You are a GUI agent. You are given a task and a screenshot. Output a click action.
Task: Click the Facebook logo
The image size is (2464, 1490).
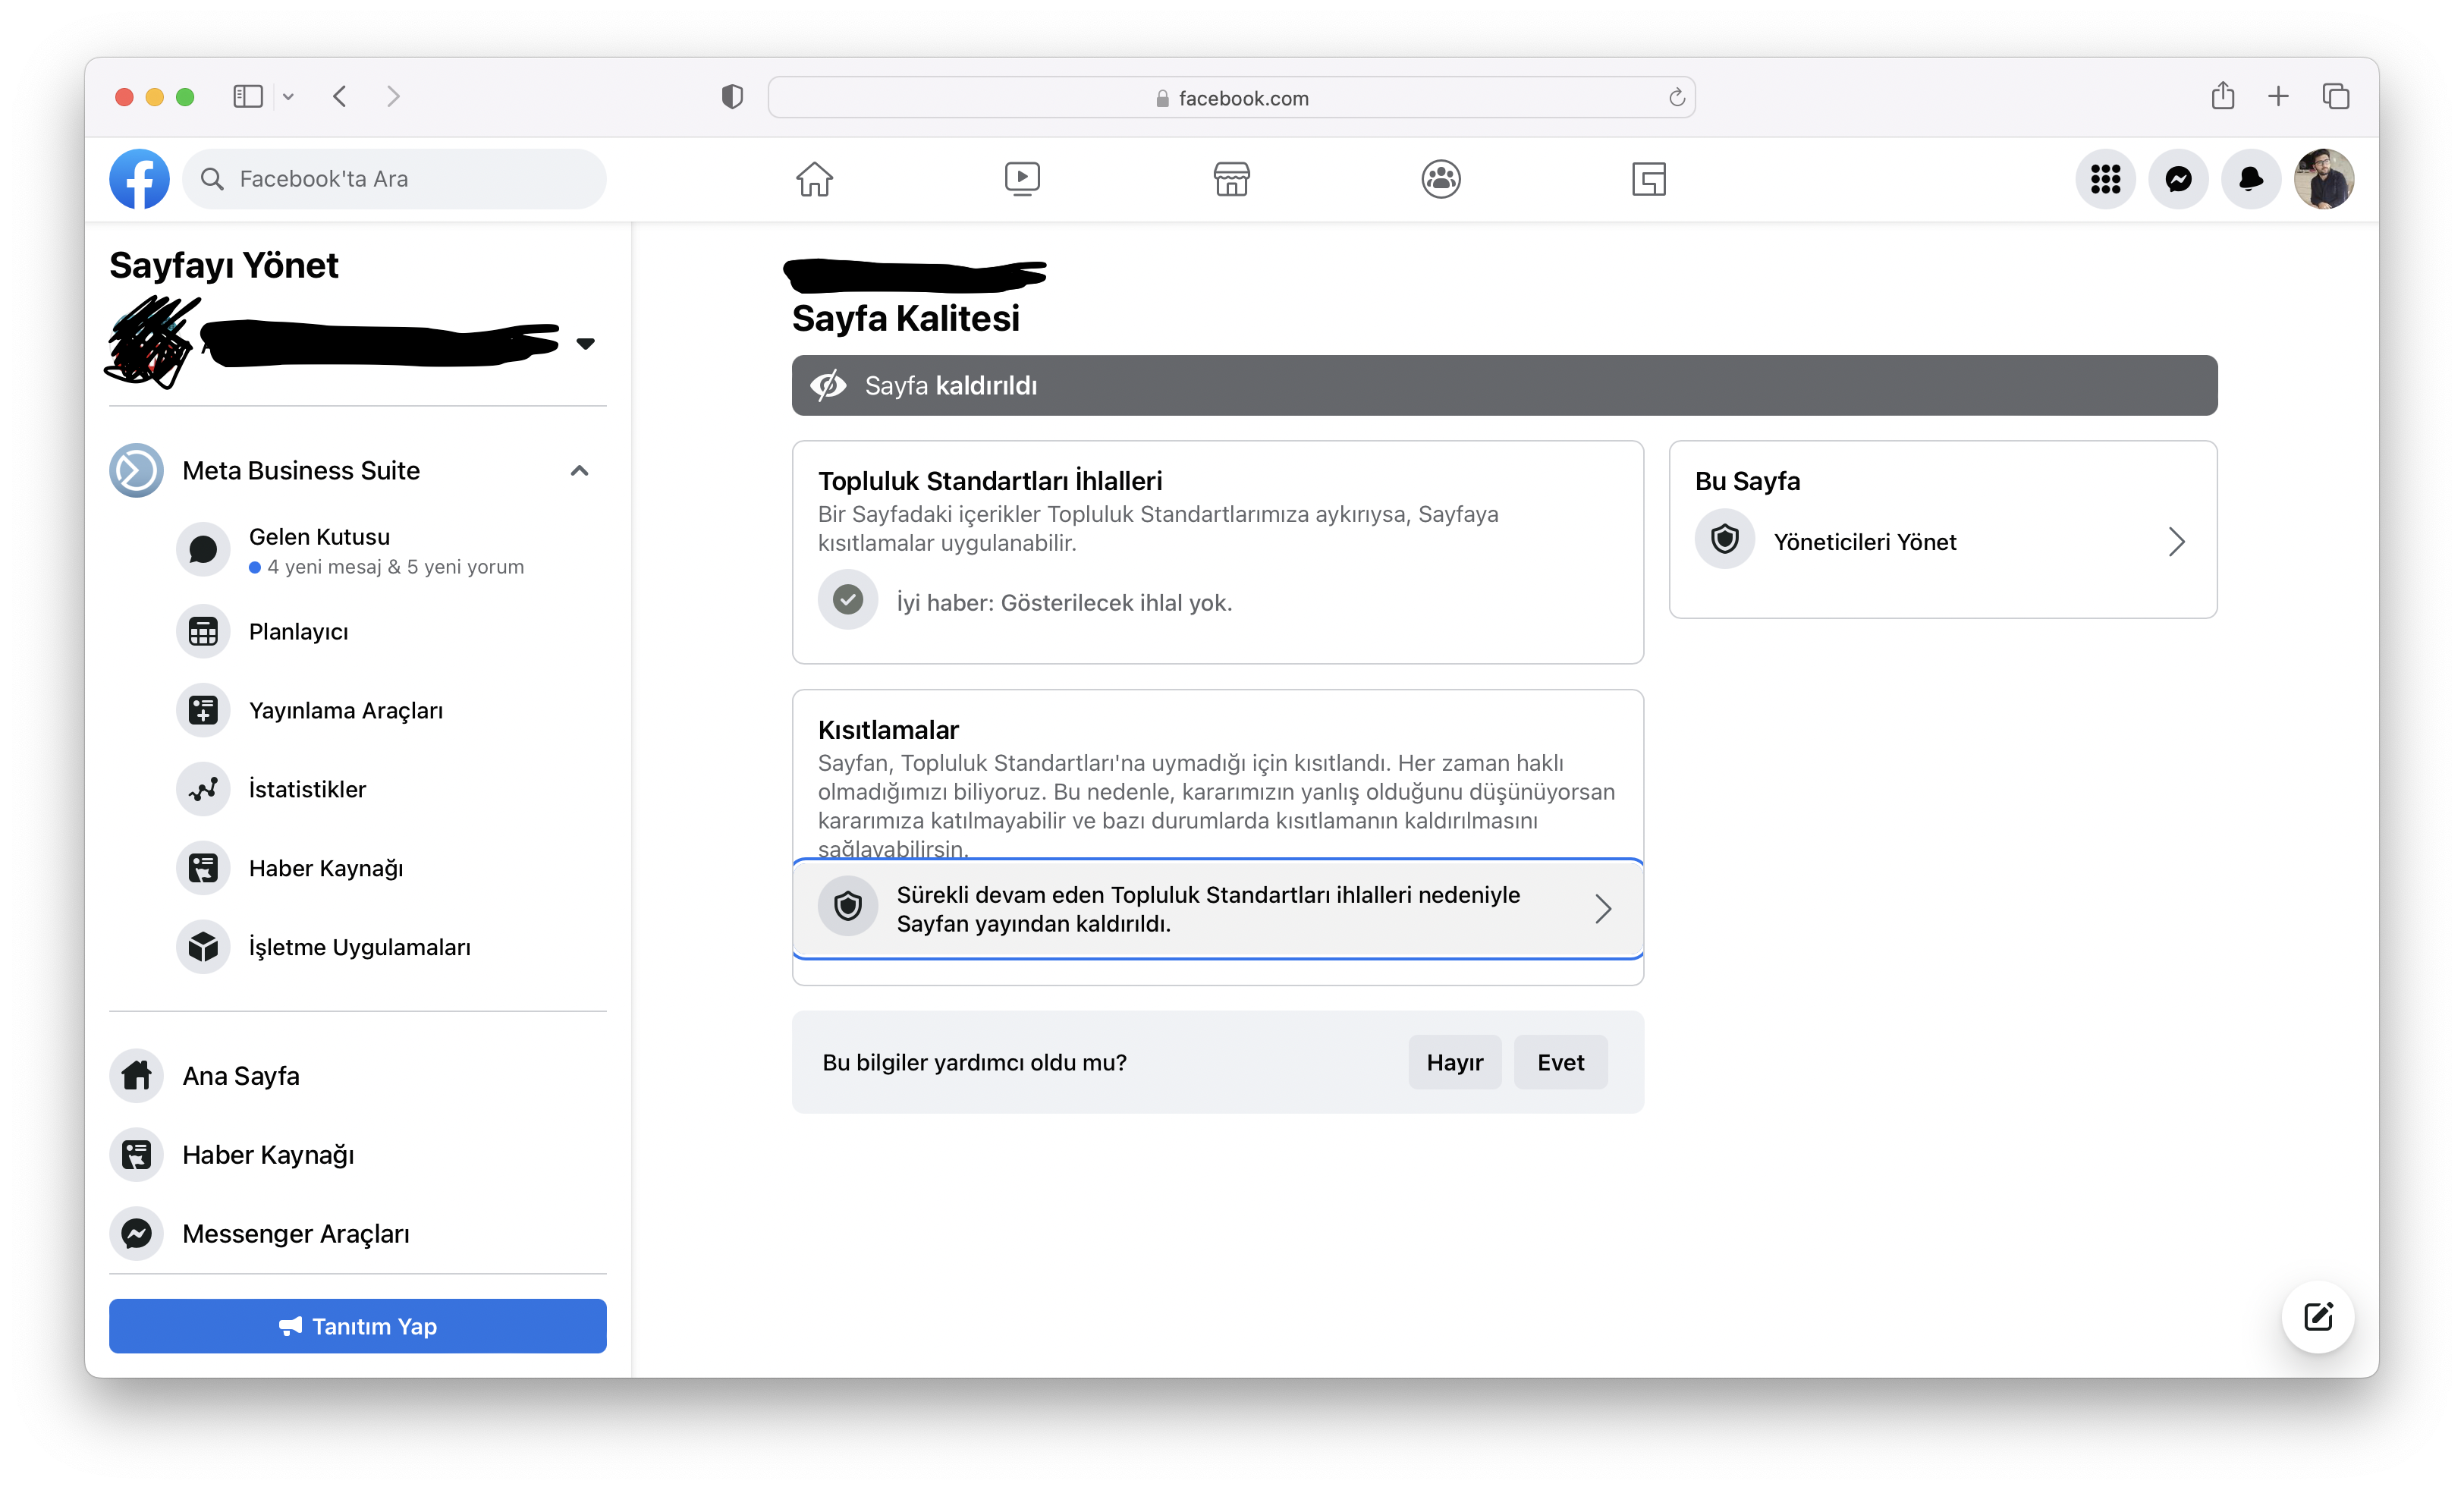pos(139,179)
